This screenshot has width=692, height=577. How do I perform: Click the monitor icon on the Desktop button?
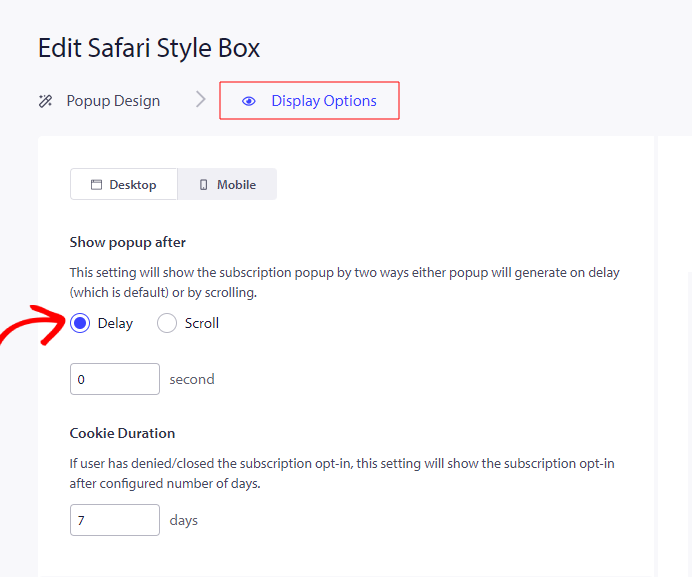[97, 185]
